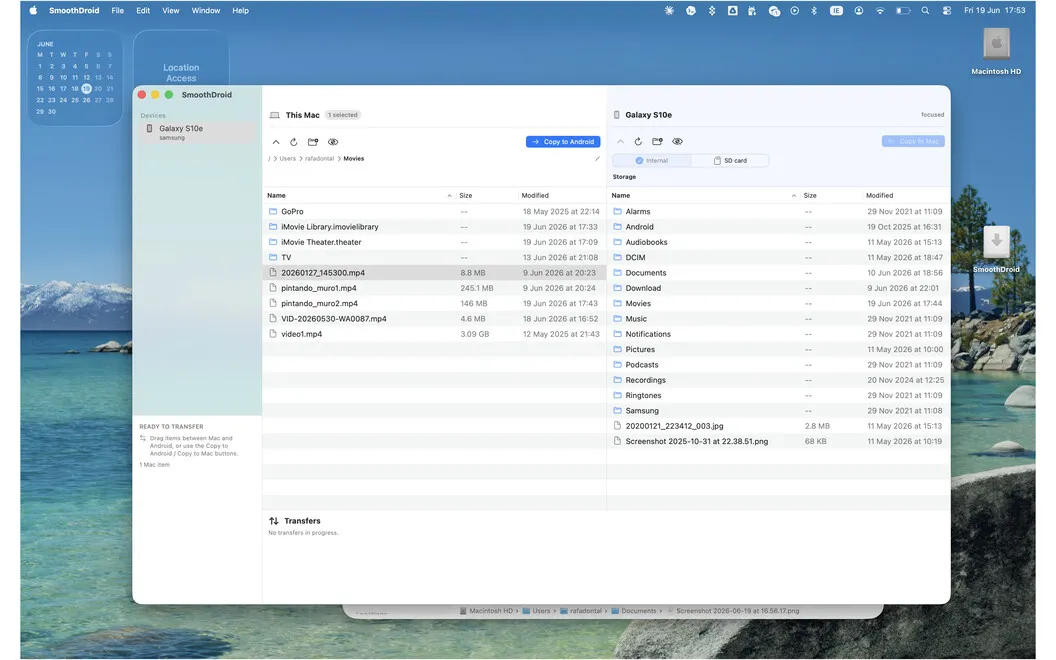Open the Window menu

(205, 11)
